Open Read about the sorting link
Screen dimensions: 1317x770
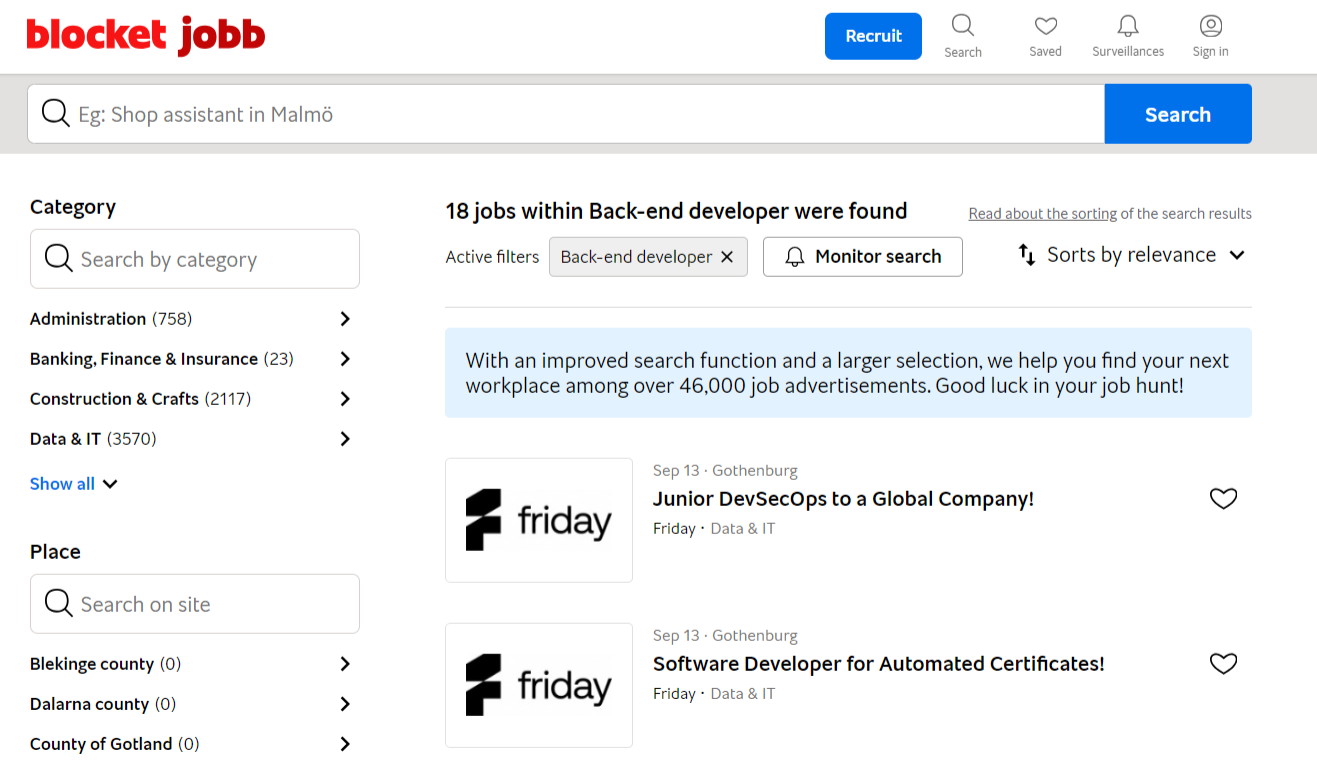click(x=1043, y=214)
